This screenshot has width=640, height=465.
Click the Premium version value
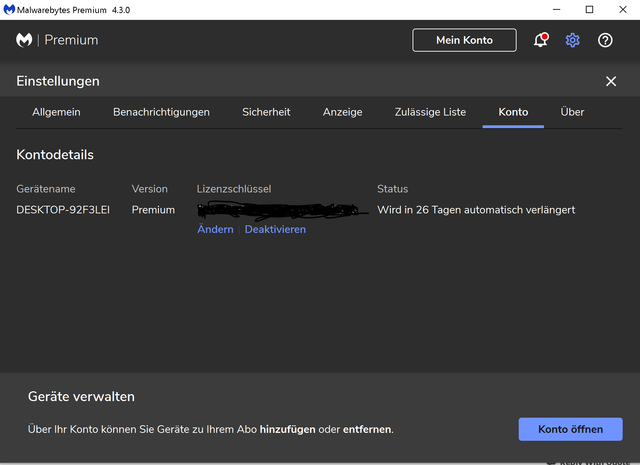(x=153, y=210)
